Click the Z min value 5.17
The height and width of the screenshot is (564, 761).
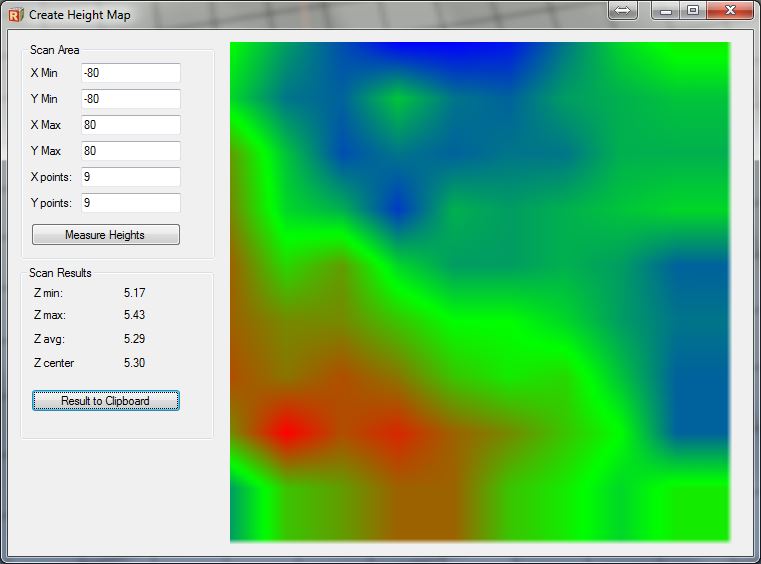click(135, 293)
